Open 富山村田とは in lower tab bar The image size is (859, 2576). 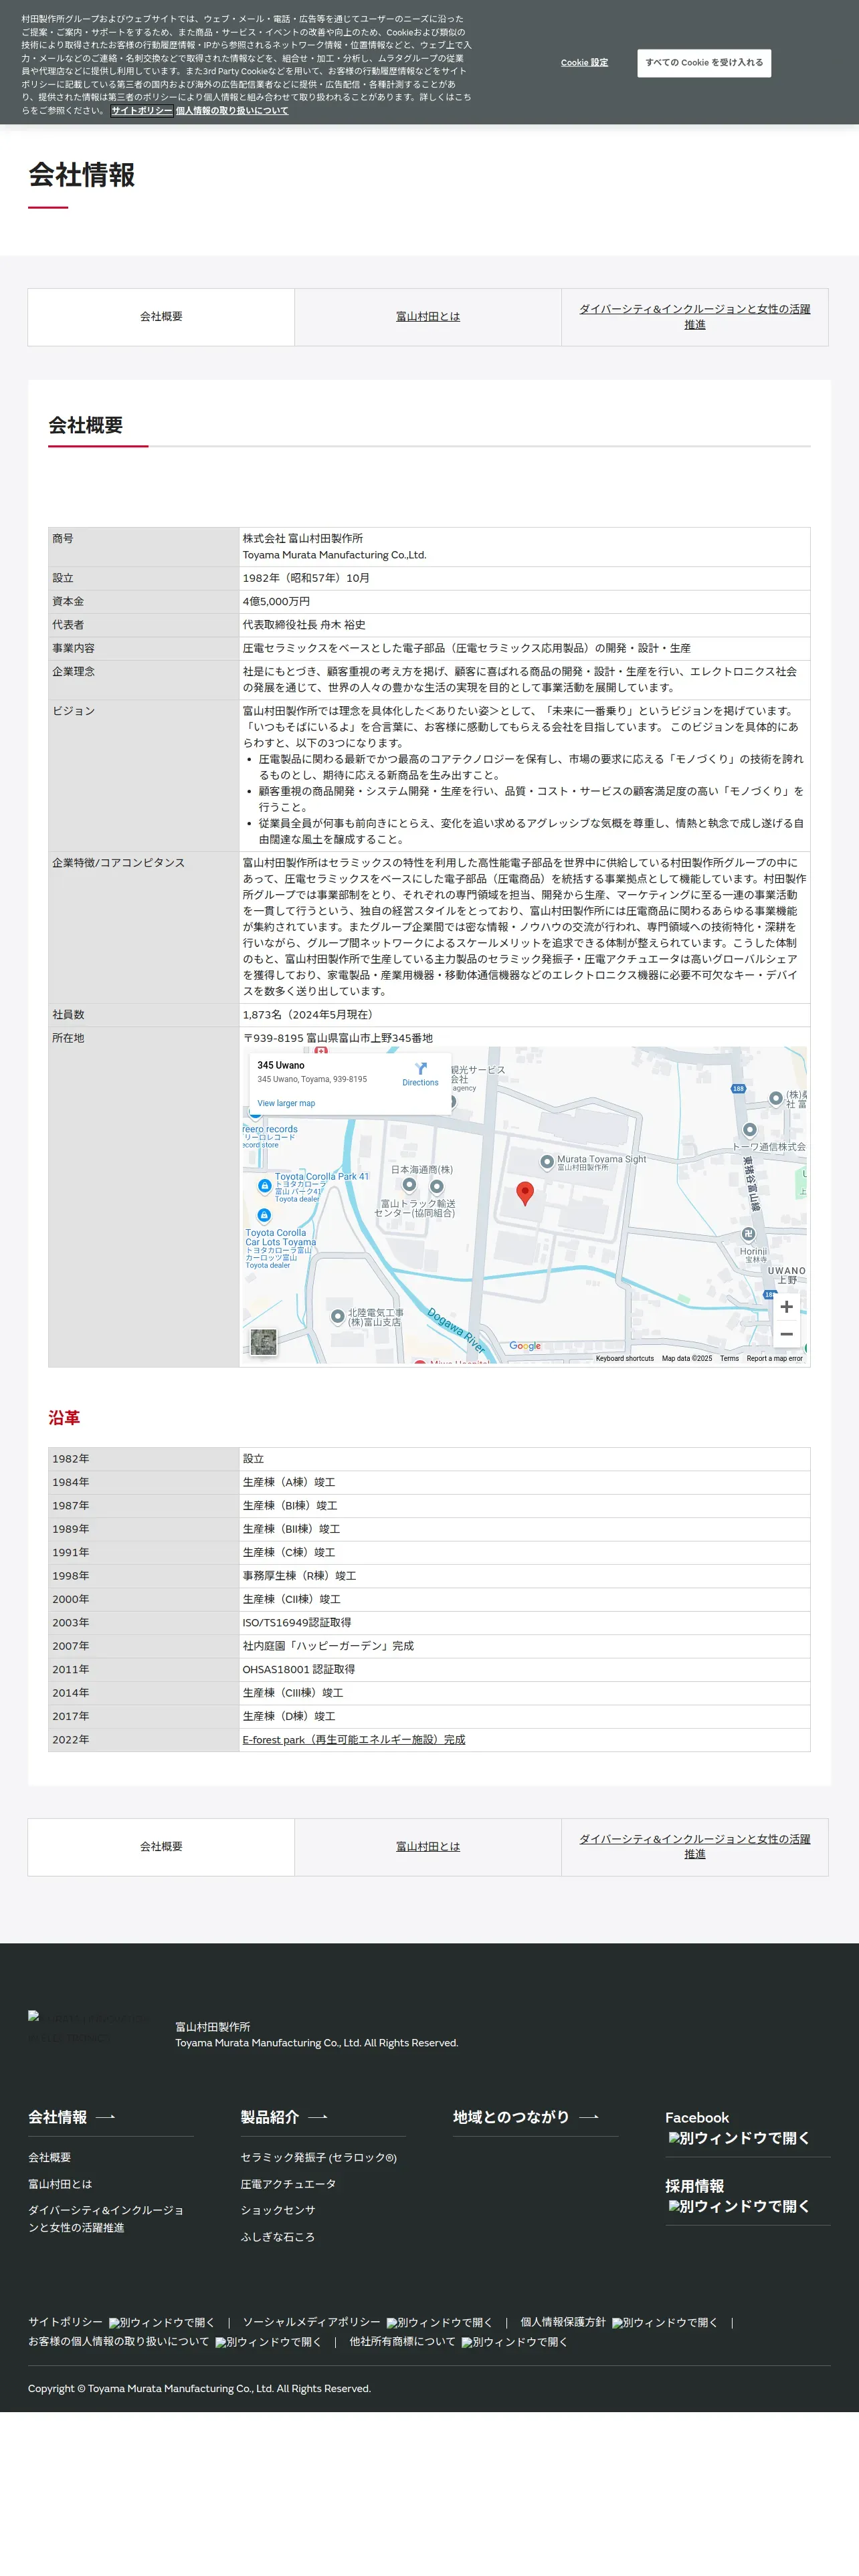click(428, 1847)
